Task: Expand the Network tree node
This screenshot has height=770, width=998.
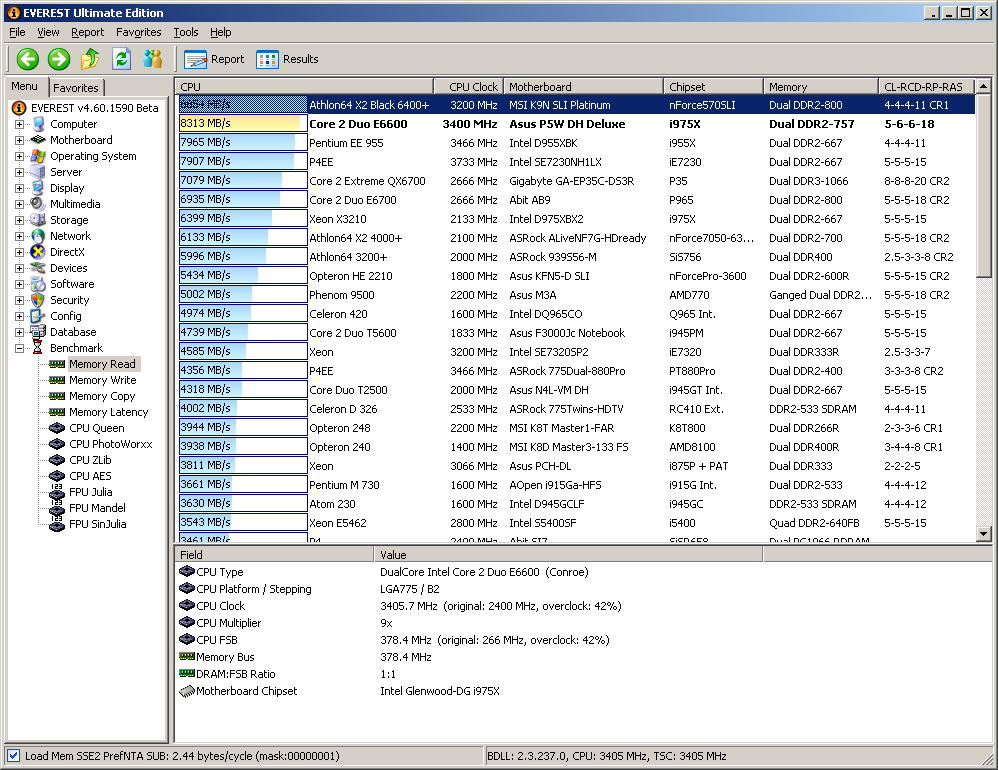Action: pos(19,236)
